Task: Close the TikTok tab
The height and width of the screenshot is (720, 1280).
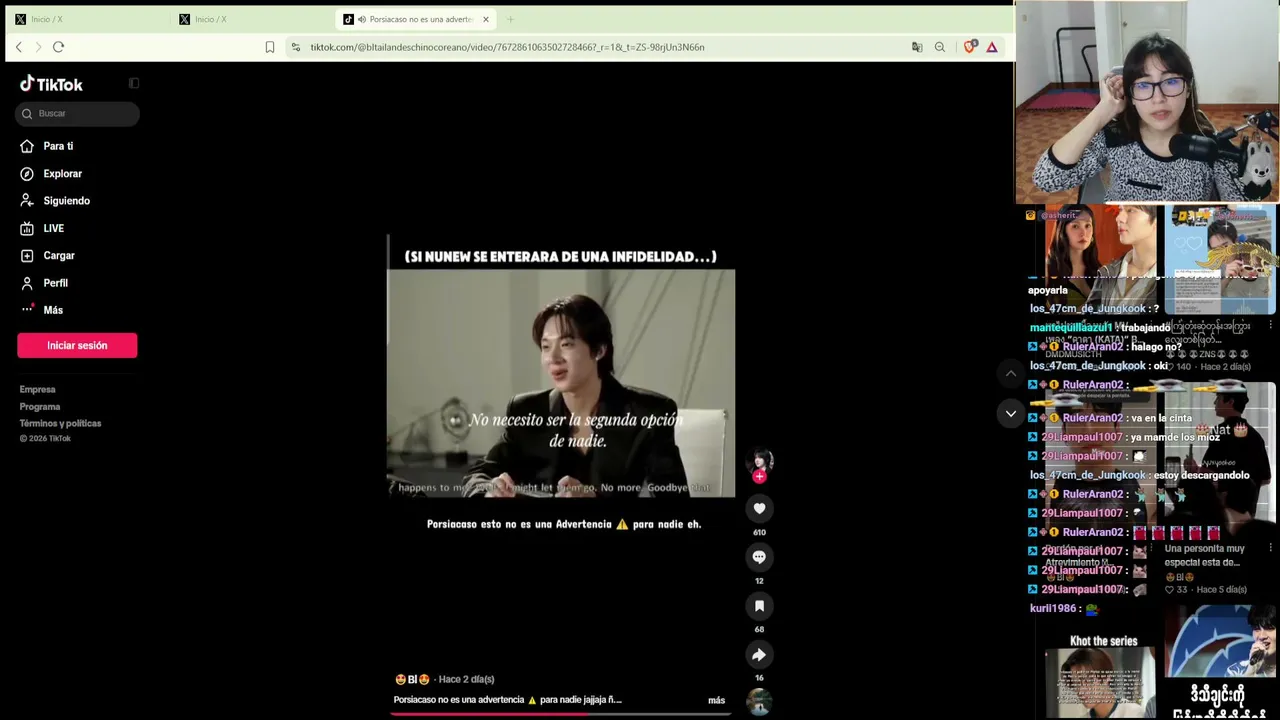Action: click(486, 19)
